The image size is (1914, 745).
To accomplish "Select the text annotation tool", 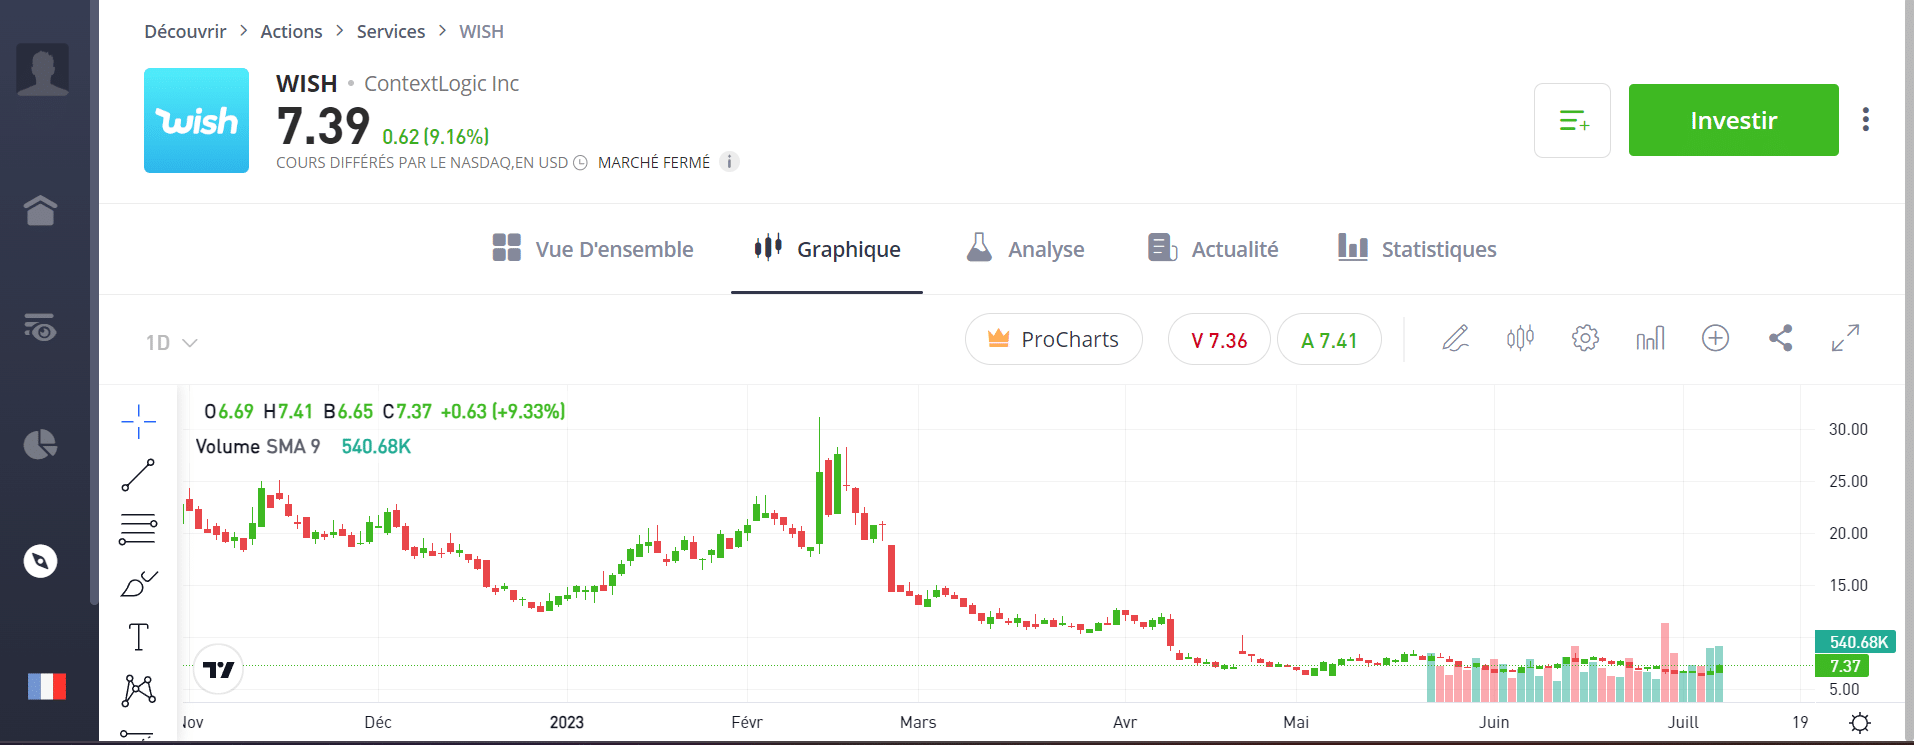I will (x=138, y=637).
